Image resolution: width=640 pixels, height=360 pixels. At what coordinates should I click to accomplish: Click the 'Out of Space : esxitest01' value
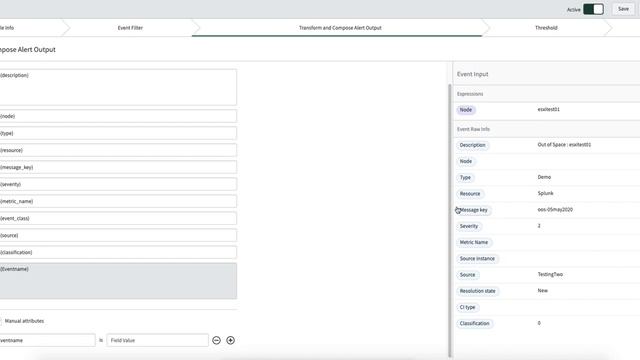[564, 144]
